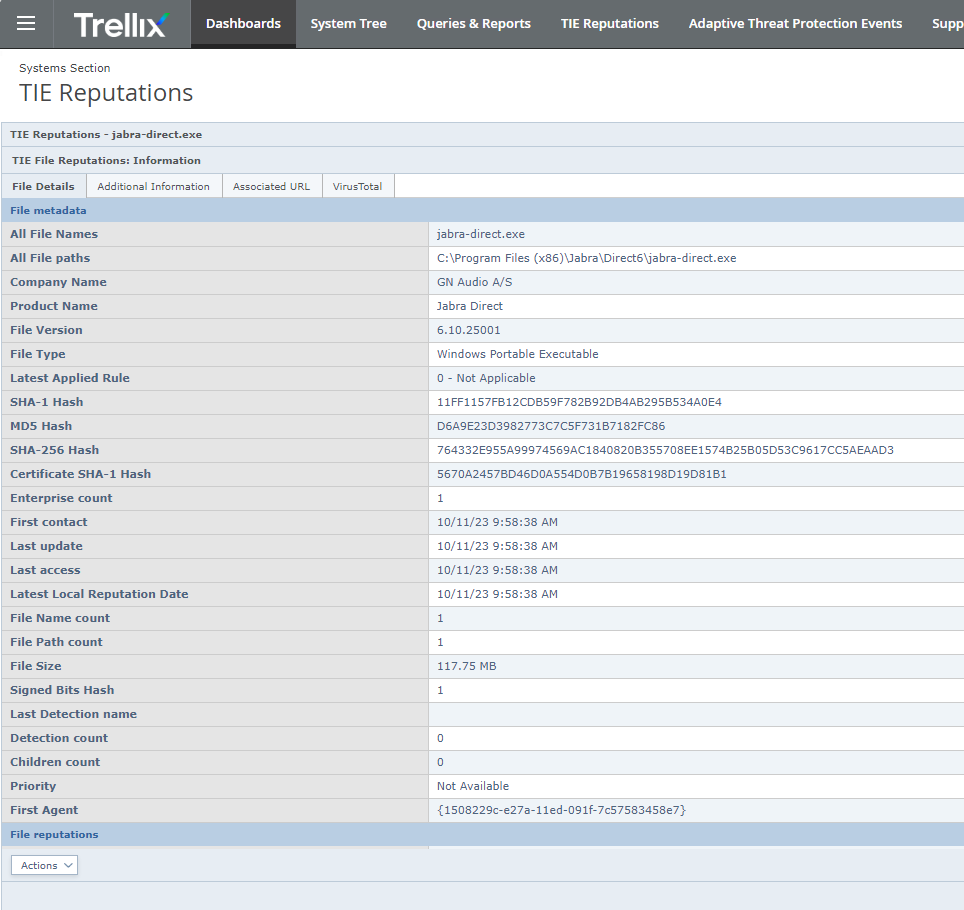Screen dimensions: 964x910
Task: Click the Trellix logo
Action: tap(121, 25)
